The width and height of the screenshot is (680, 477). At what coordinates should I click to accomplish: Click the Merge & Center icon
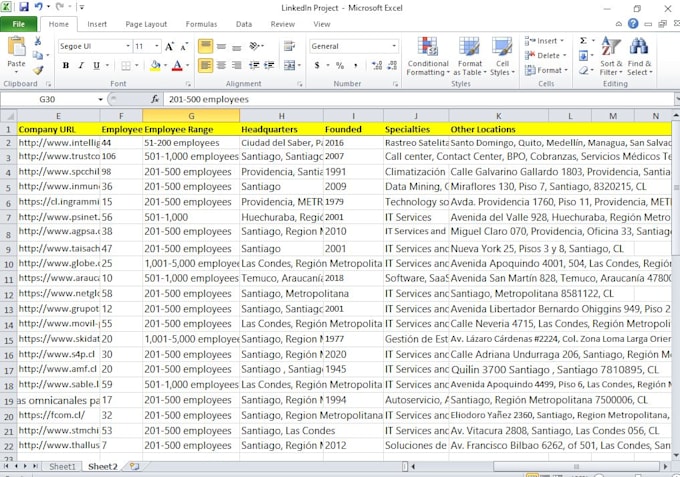point(289,65)
